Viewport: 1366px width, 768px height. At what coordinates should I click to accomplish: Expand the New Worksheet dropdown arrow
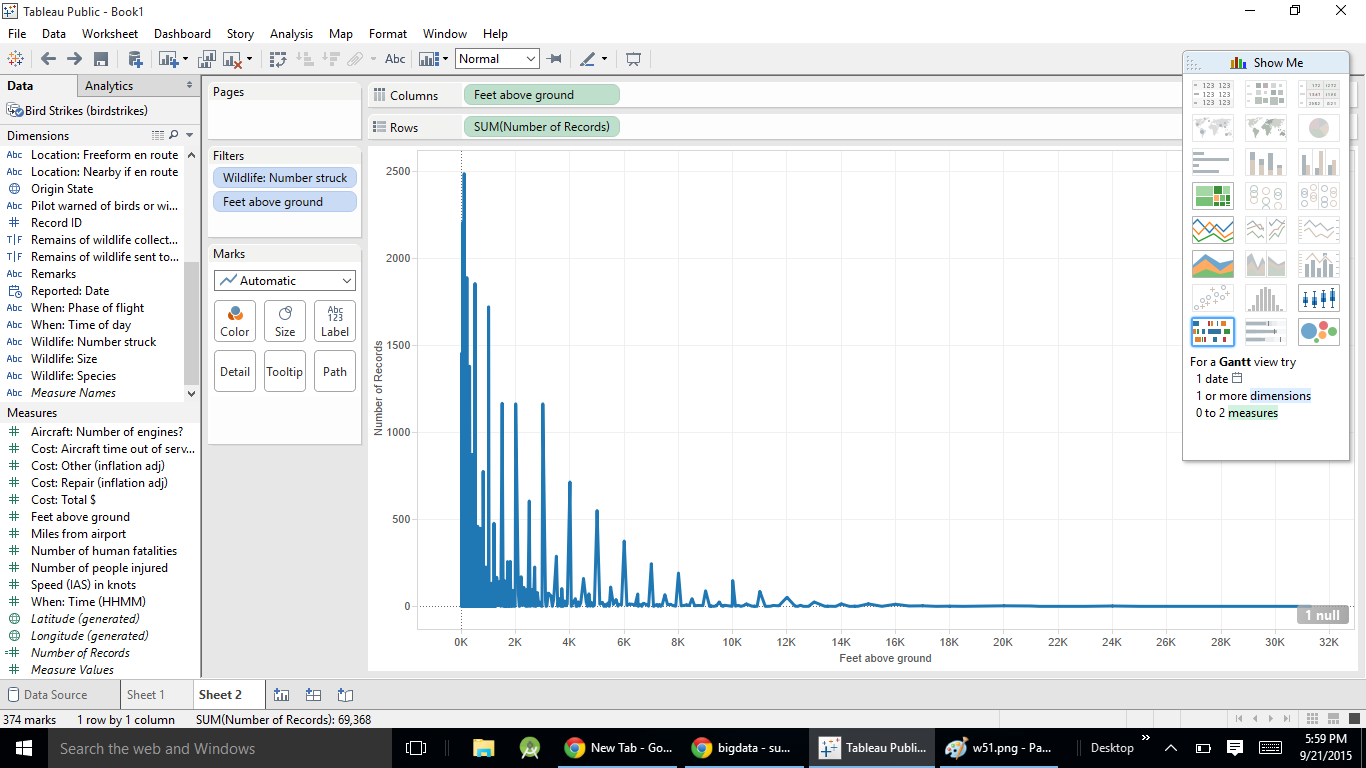(184, 59)
